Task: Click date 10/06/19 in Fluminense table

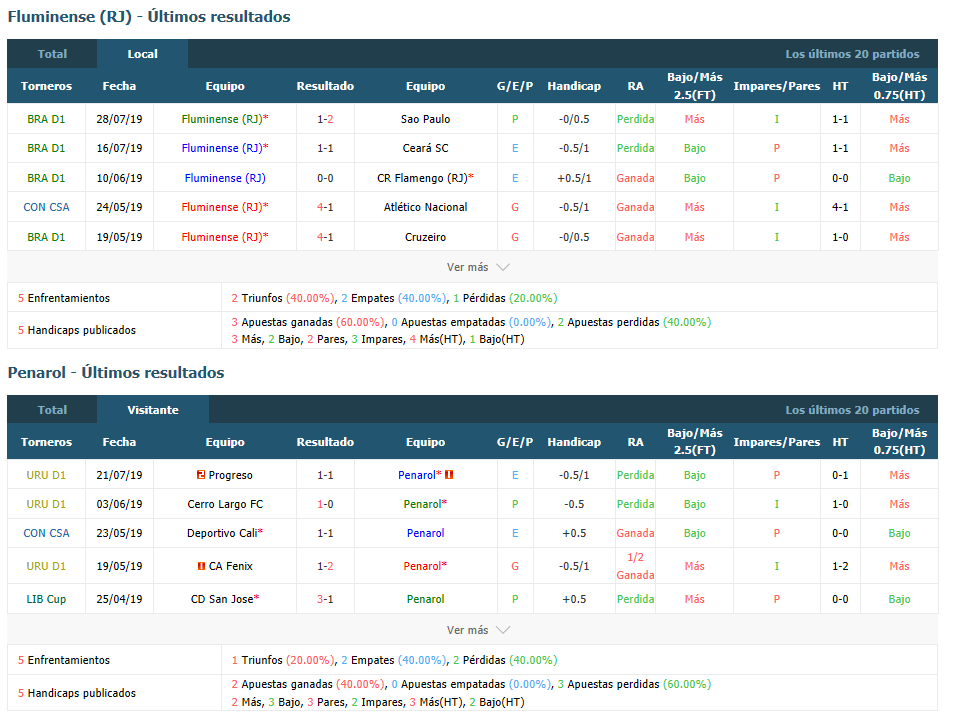Action: 119,178
